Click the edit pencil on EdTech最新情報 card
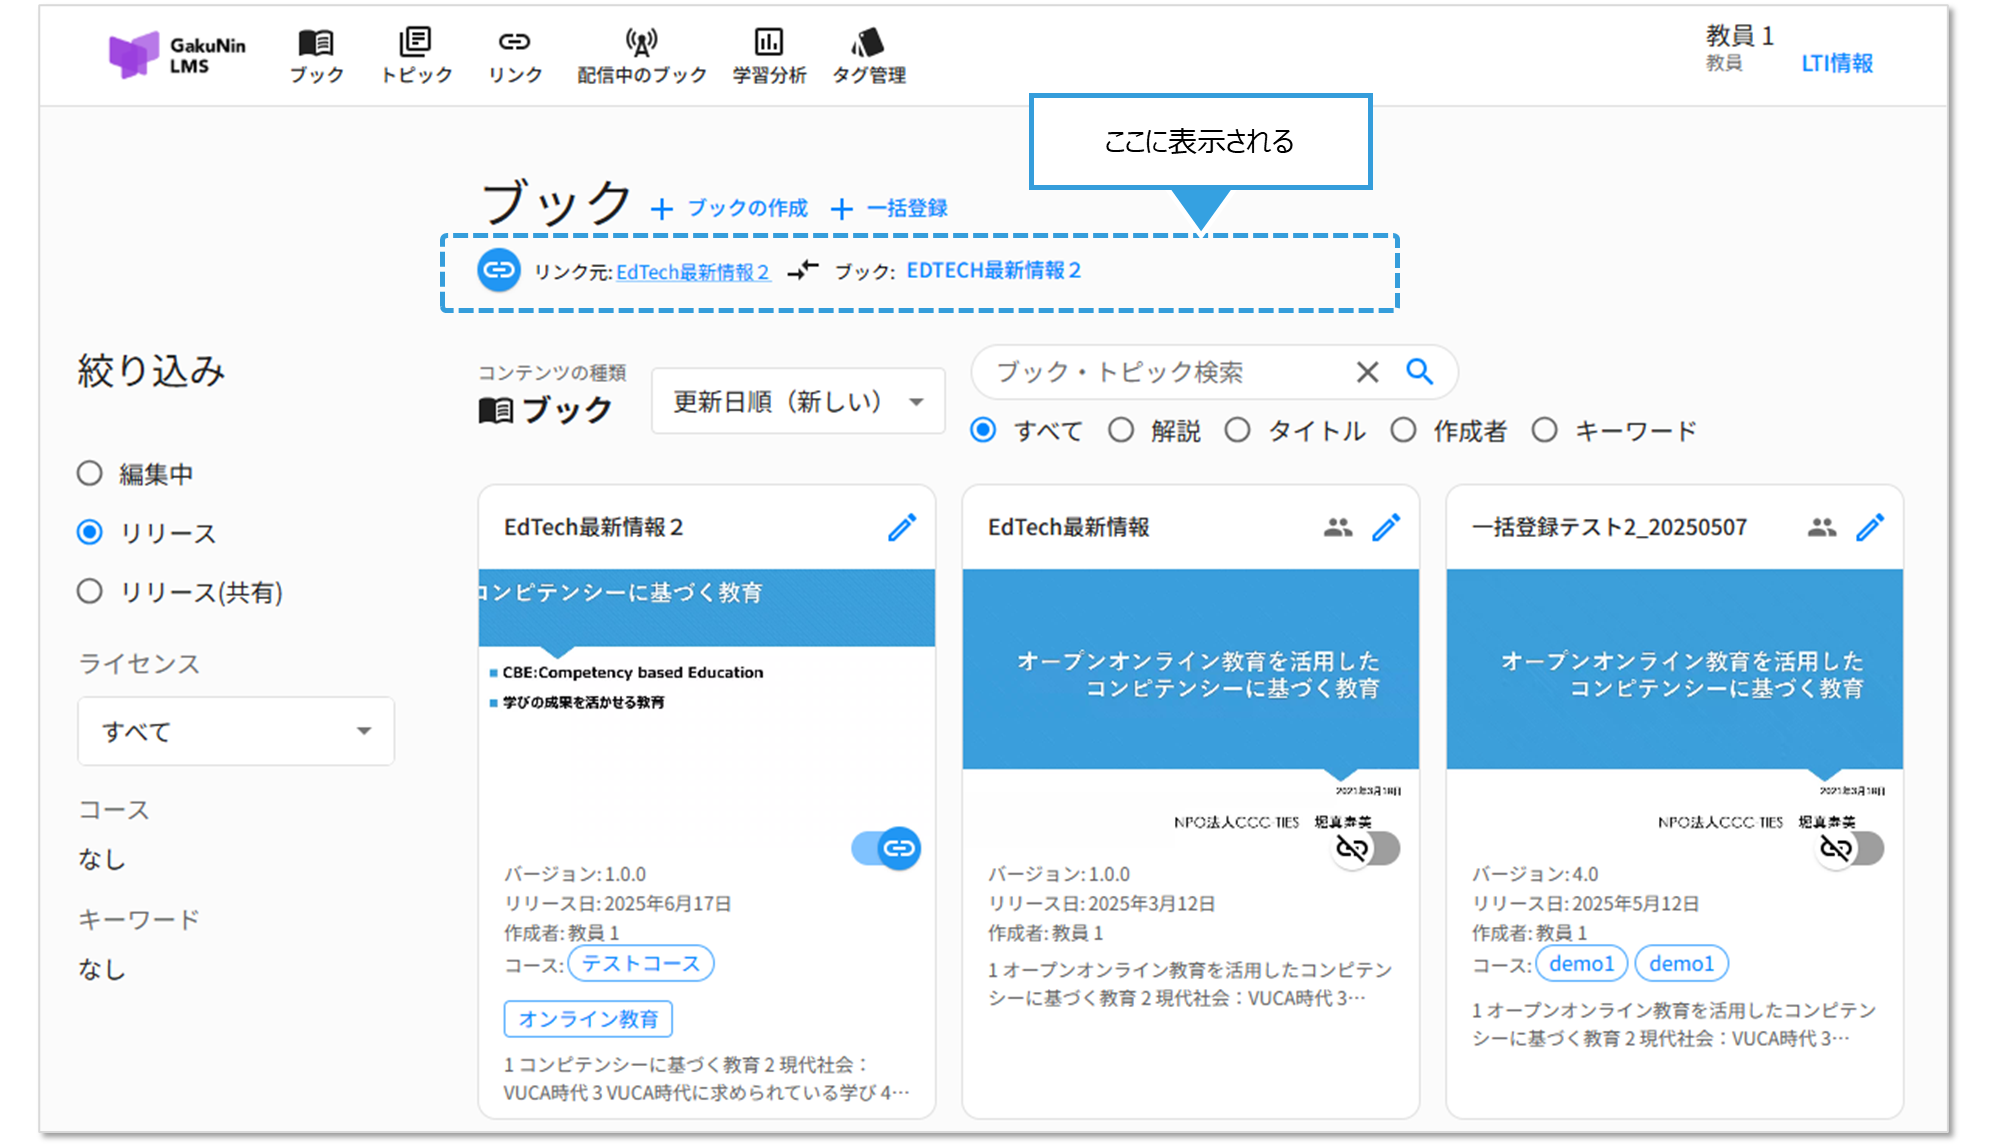The height and width of the screenshot is (1146, 2000). [x=1386, y=527]
